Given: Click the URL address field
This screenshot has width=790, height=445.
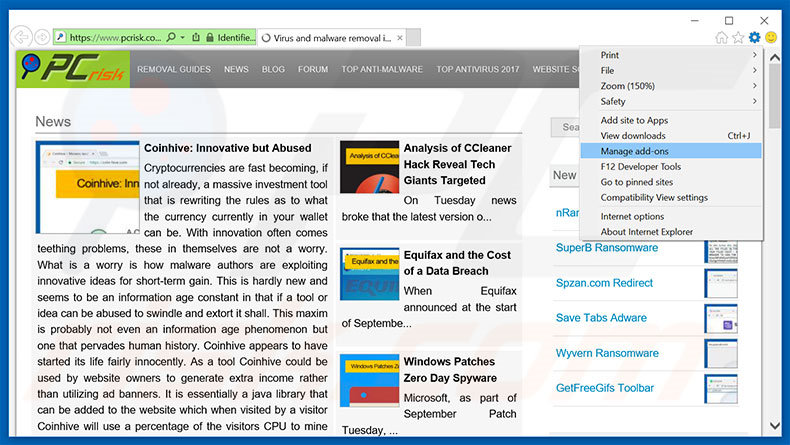Looking at the screenshot, I should point(115,37).
